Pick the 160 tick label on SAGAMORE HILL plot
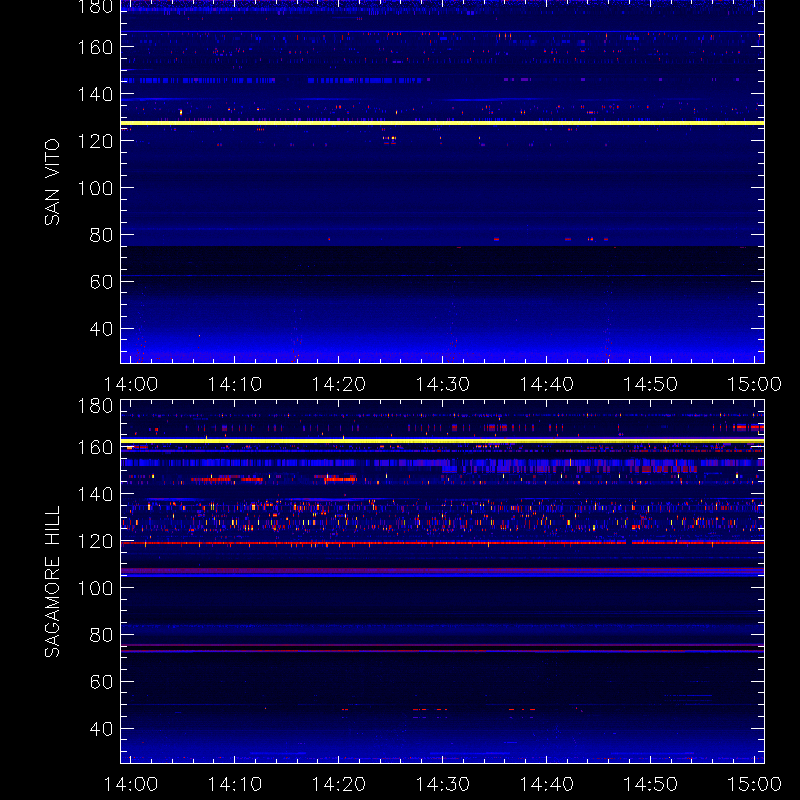The height and width of the screenshot is (800, 800). tap(95, 447)
